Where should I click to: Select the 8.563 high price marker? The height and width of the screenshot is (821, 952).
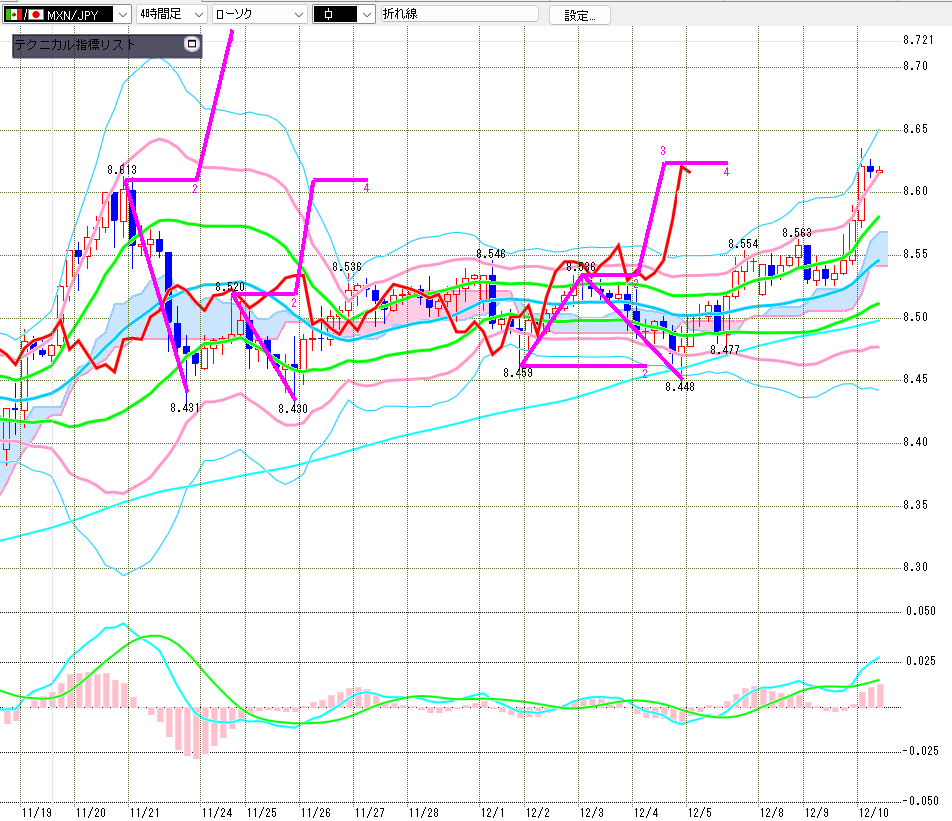797,233
